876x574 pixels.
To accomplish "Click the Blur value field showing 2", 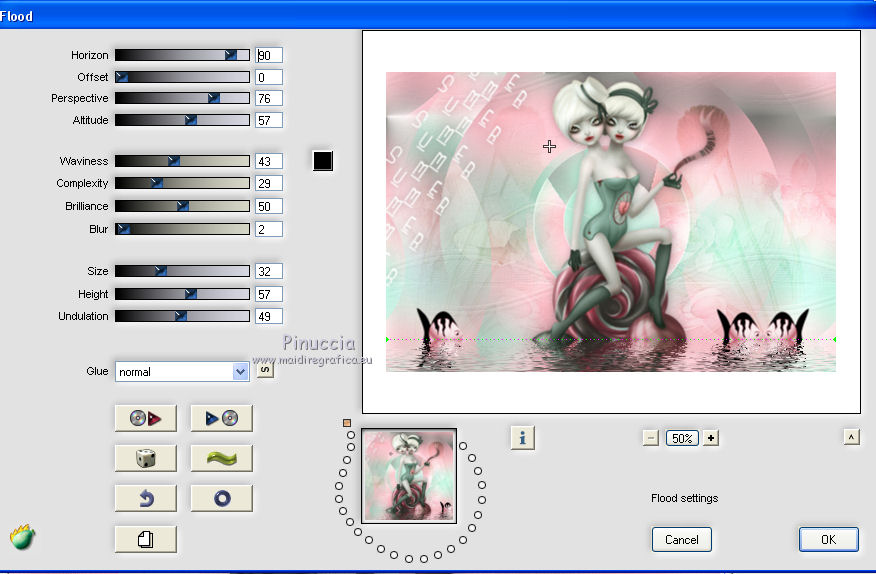I will (269, 229).
